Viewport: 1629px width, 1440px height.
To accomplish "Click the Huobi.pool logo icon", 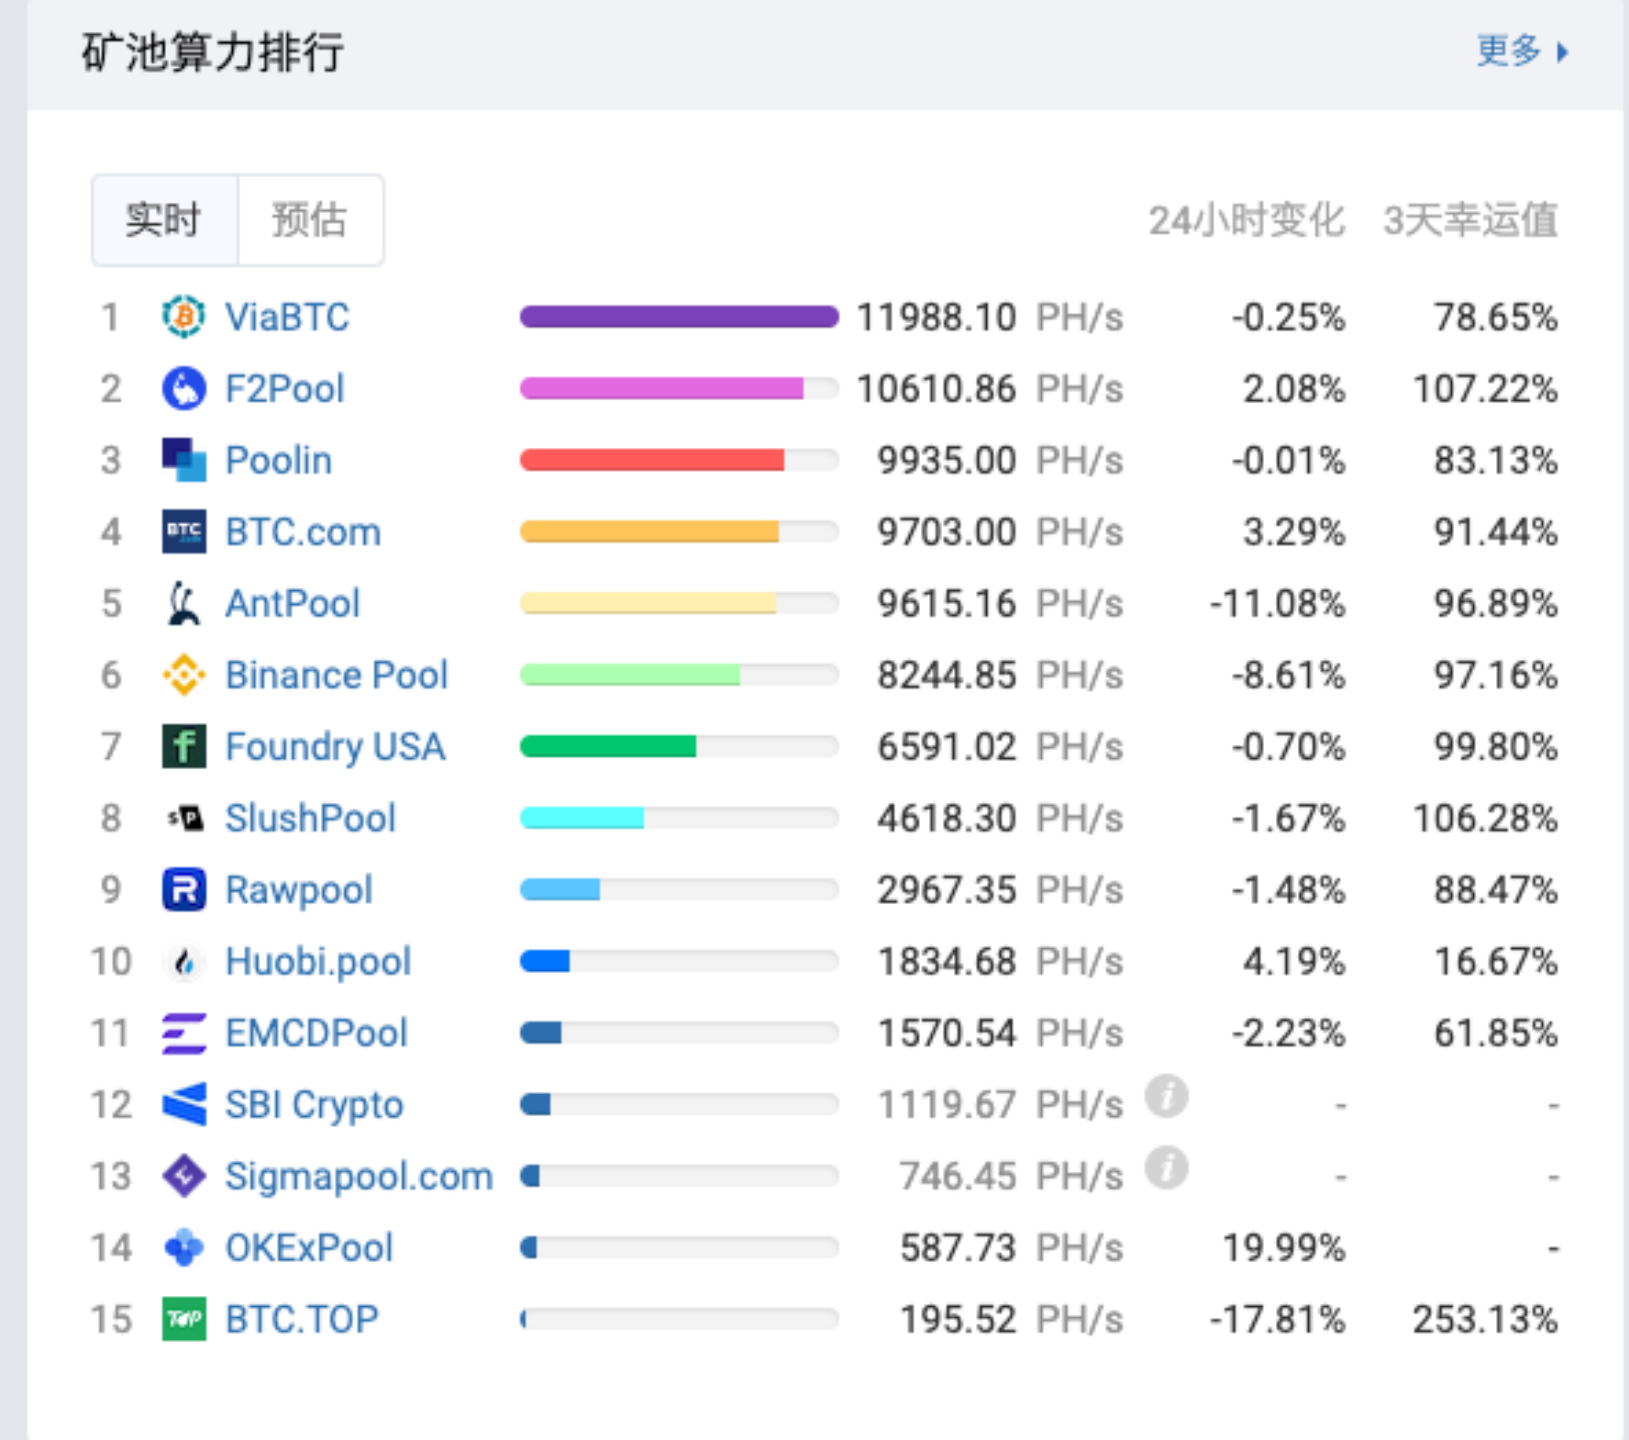I will [184, 962].
